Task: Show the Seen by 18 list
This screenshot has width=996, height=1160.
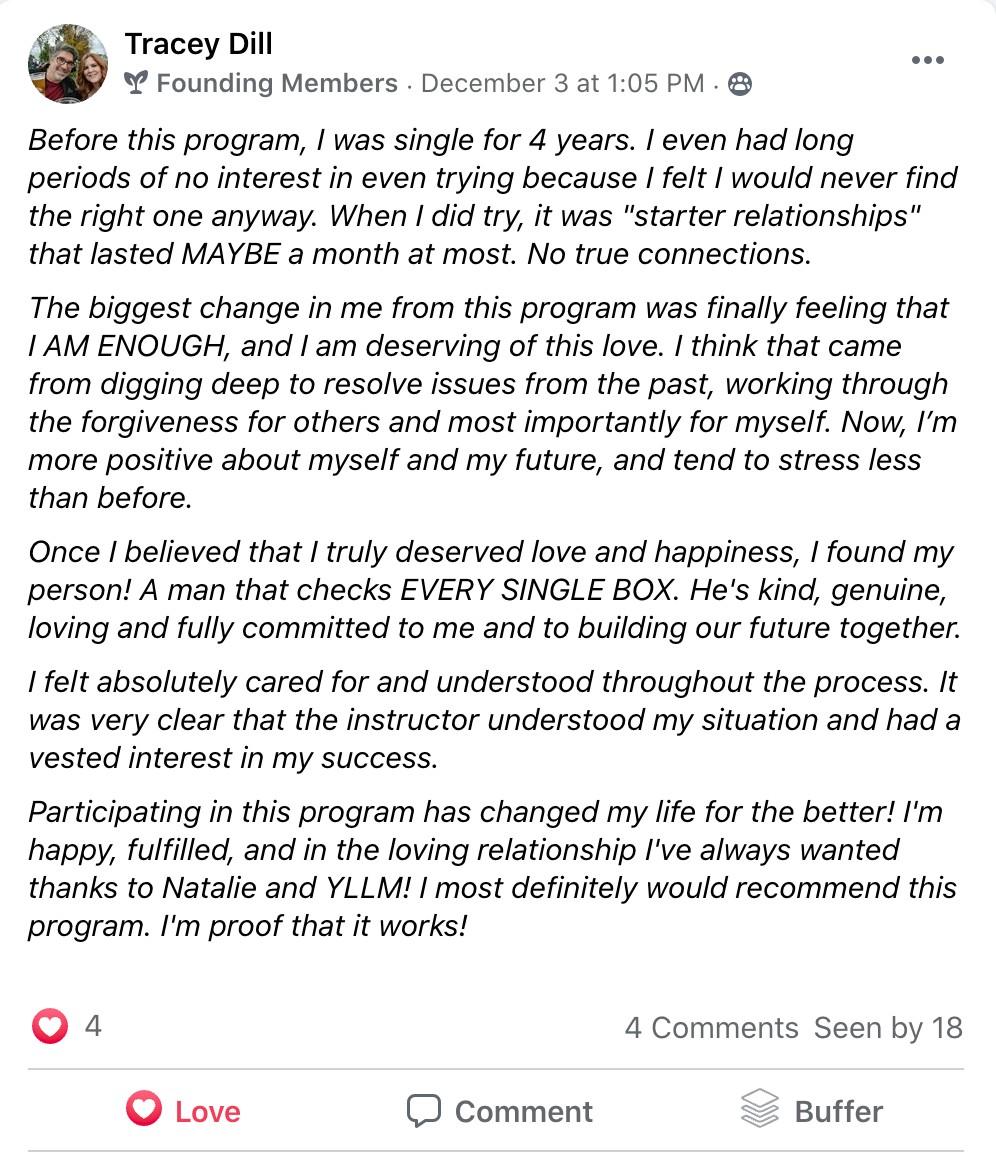Action: point(888,1028)
